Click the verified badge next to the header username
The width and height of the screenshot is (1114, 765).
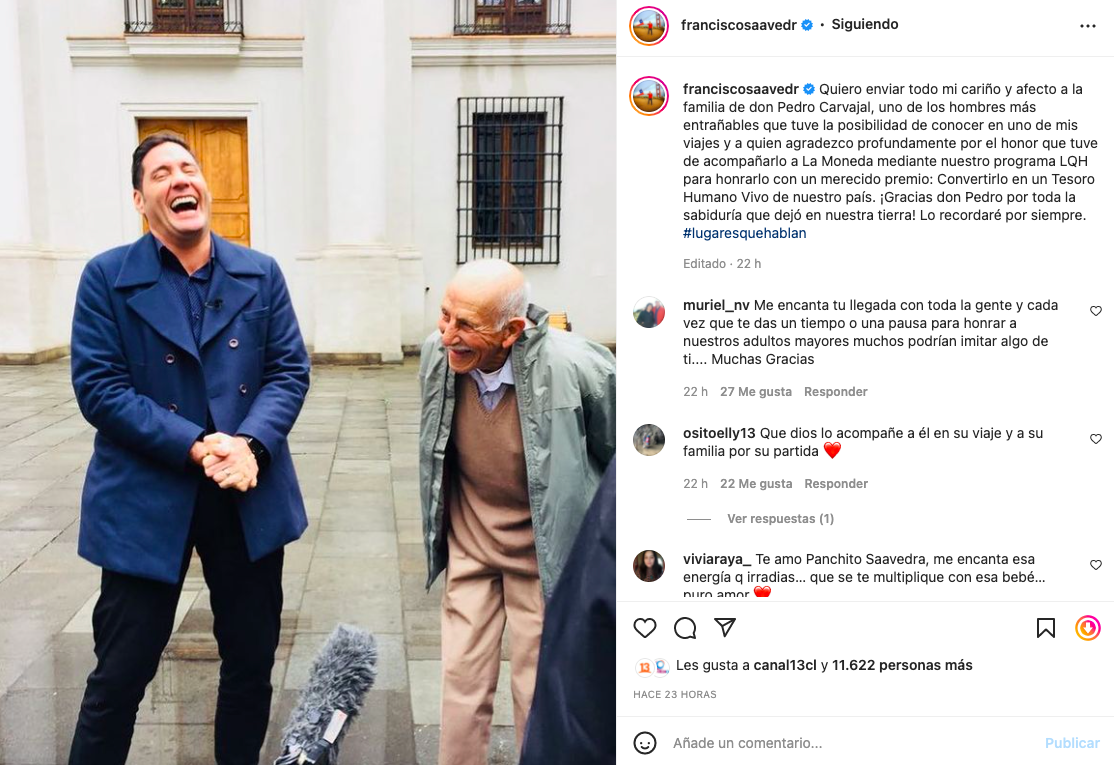click(807, 25)
